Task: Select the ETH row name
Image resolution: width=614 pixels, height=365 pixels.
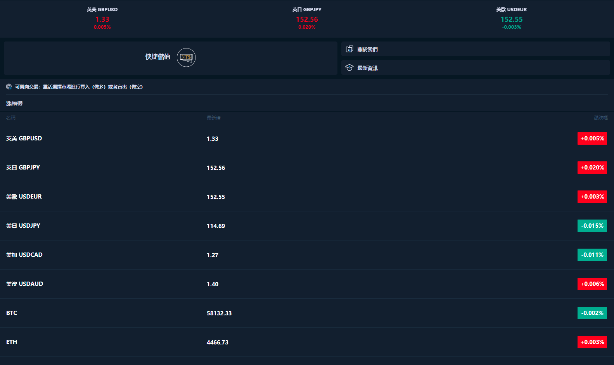Action: coord(12,342)
